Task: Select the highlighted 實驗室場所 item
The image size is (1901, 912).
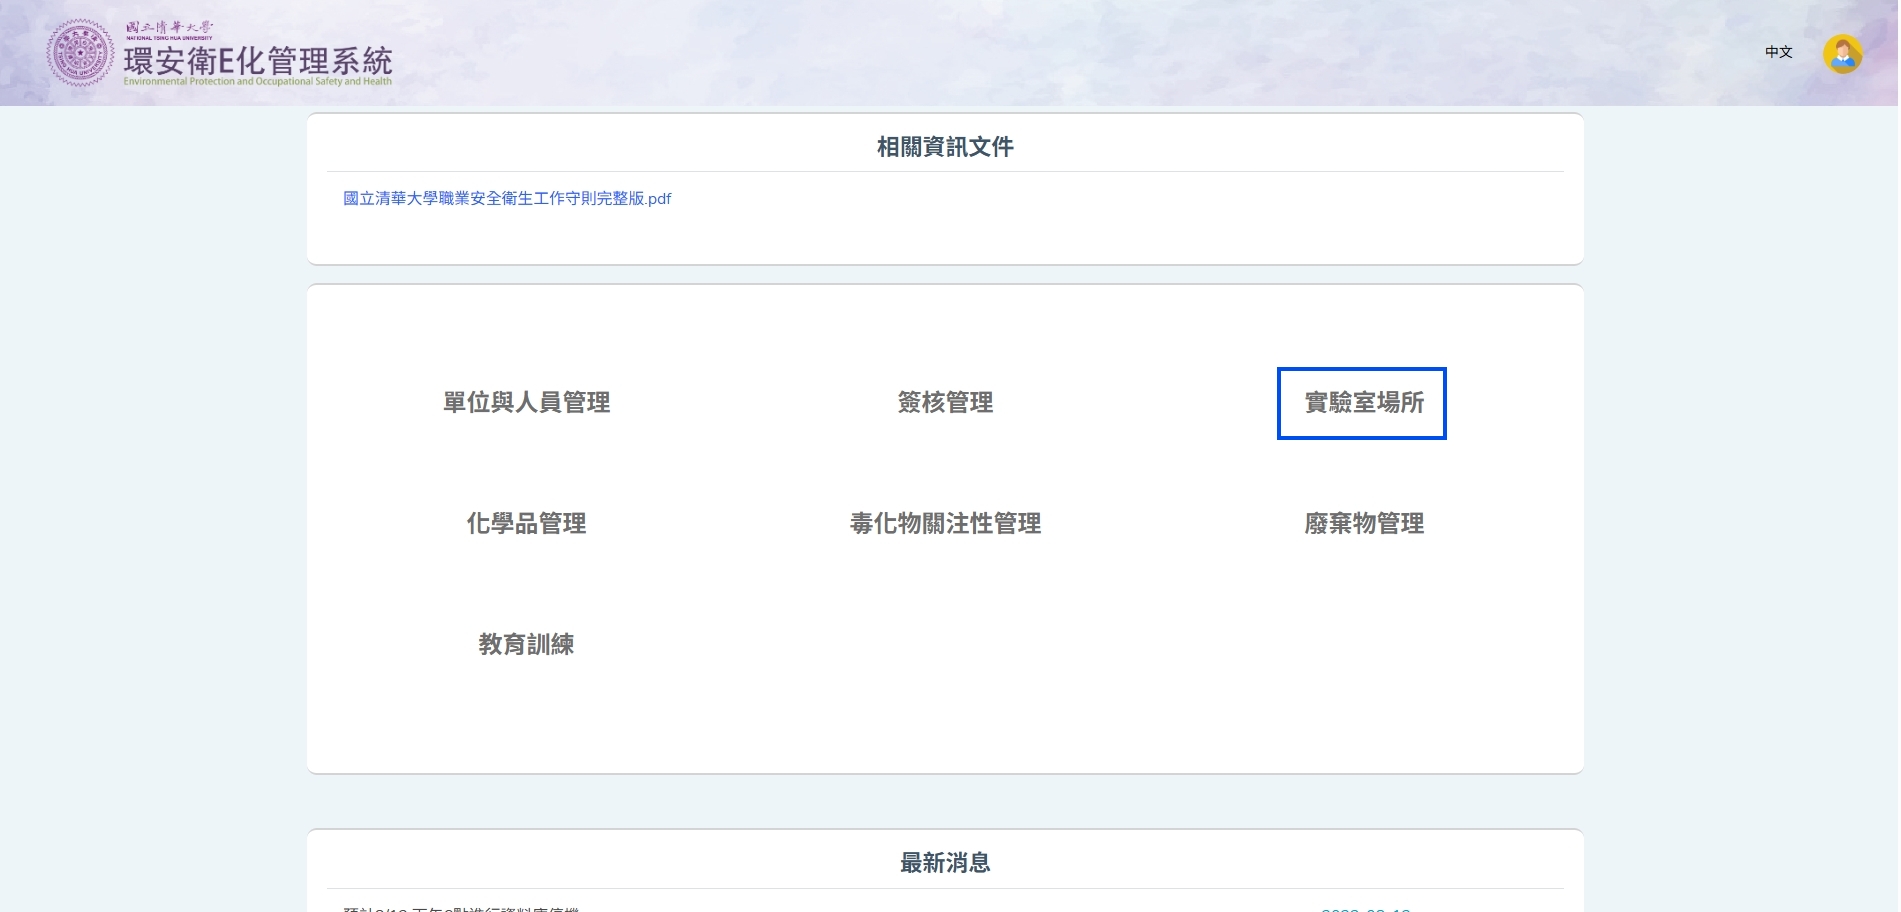Action: (x=1362, y=403)
